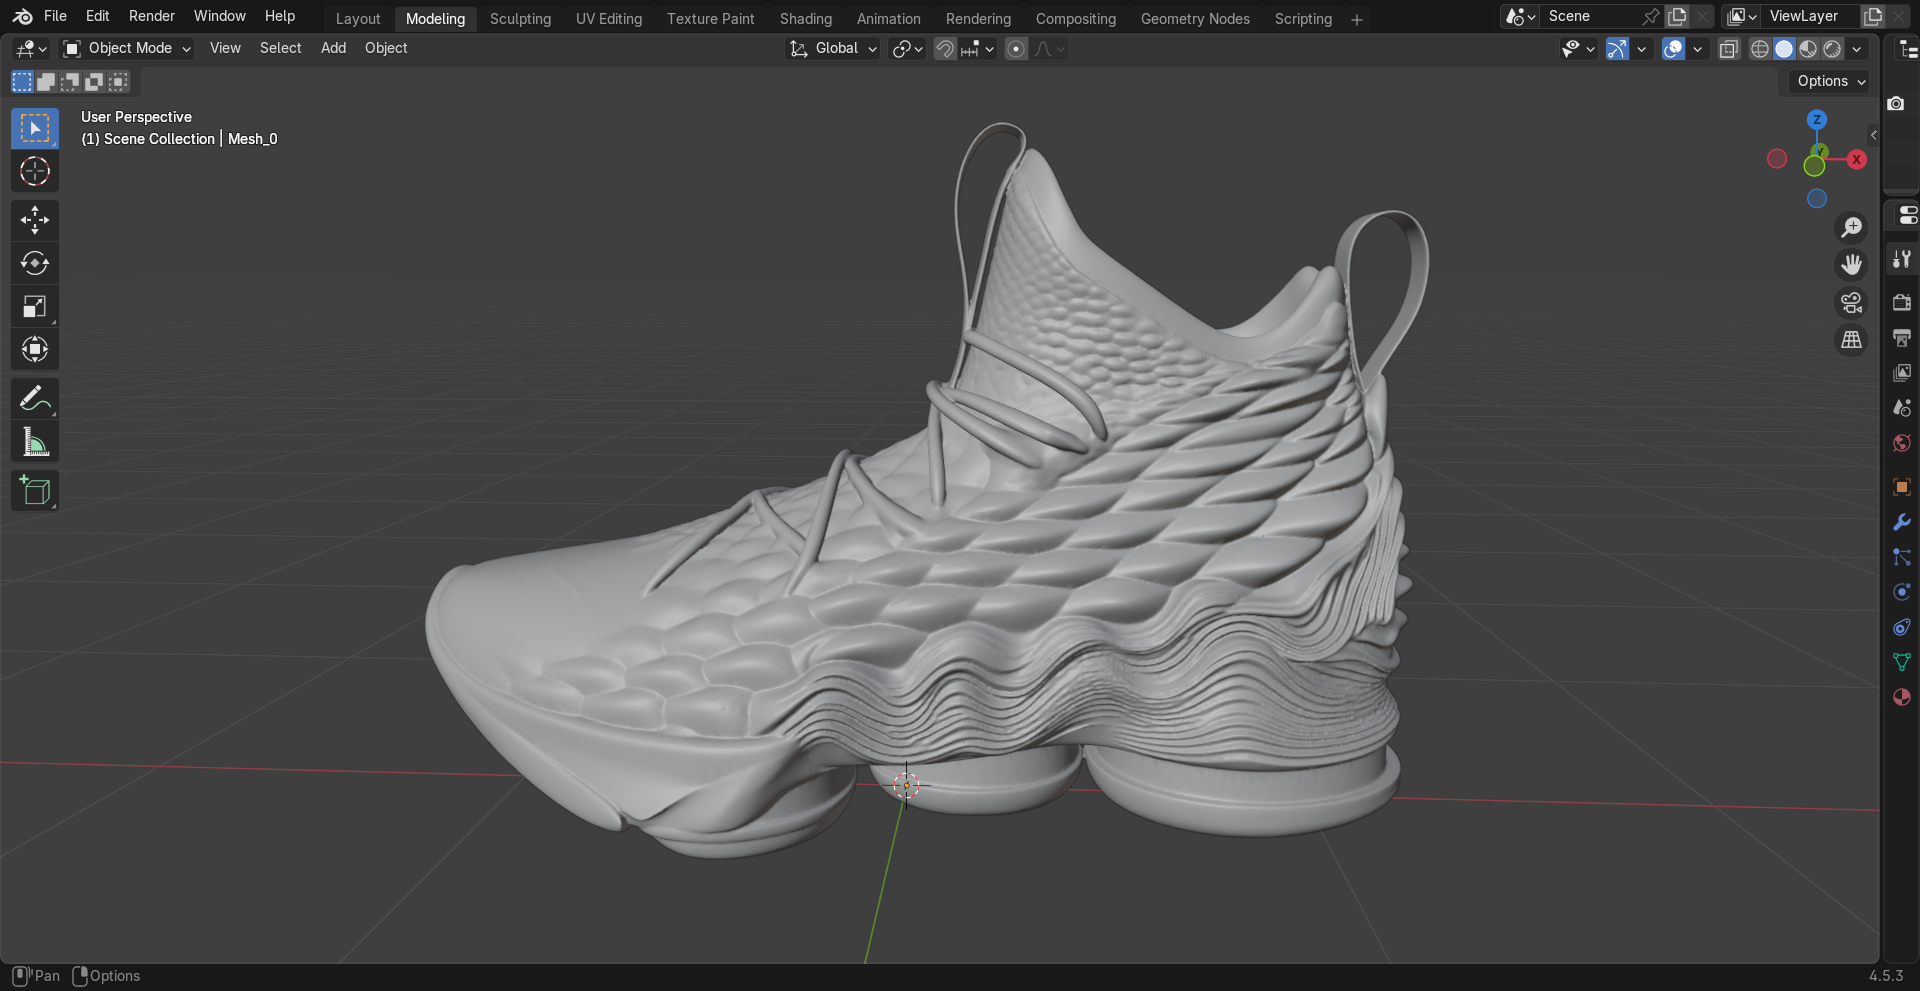Open the Output properties tab
This screenshot has height=991, width=1920.
pos(1902,338)
